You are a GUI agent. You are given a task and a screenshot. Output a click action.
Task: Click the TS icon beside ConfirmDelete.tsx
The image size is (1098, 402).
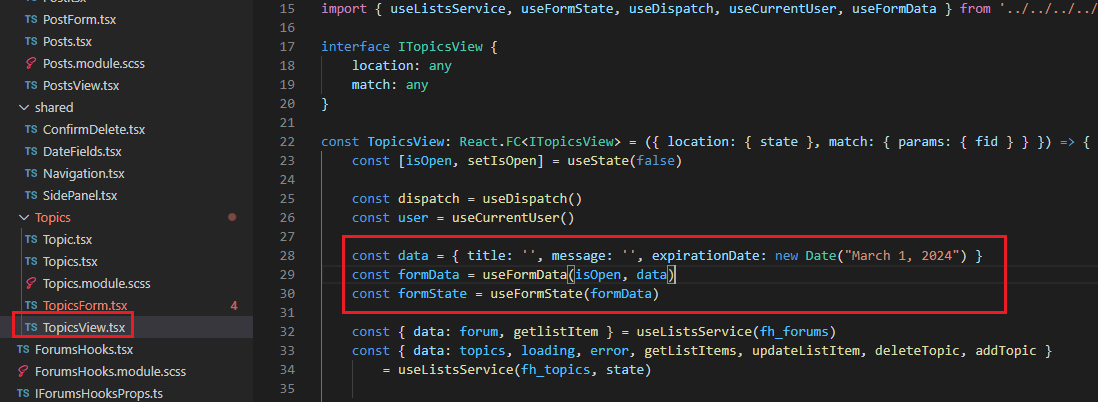30,130
